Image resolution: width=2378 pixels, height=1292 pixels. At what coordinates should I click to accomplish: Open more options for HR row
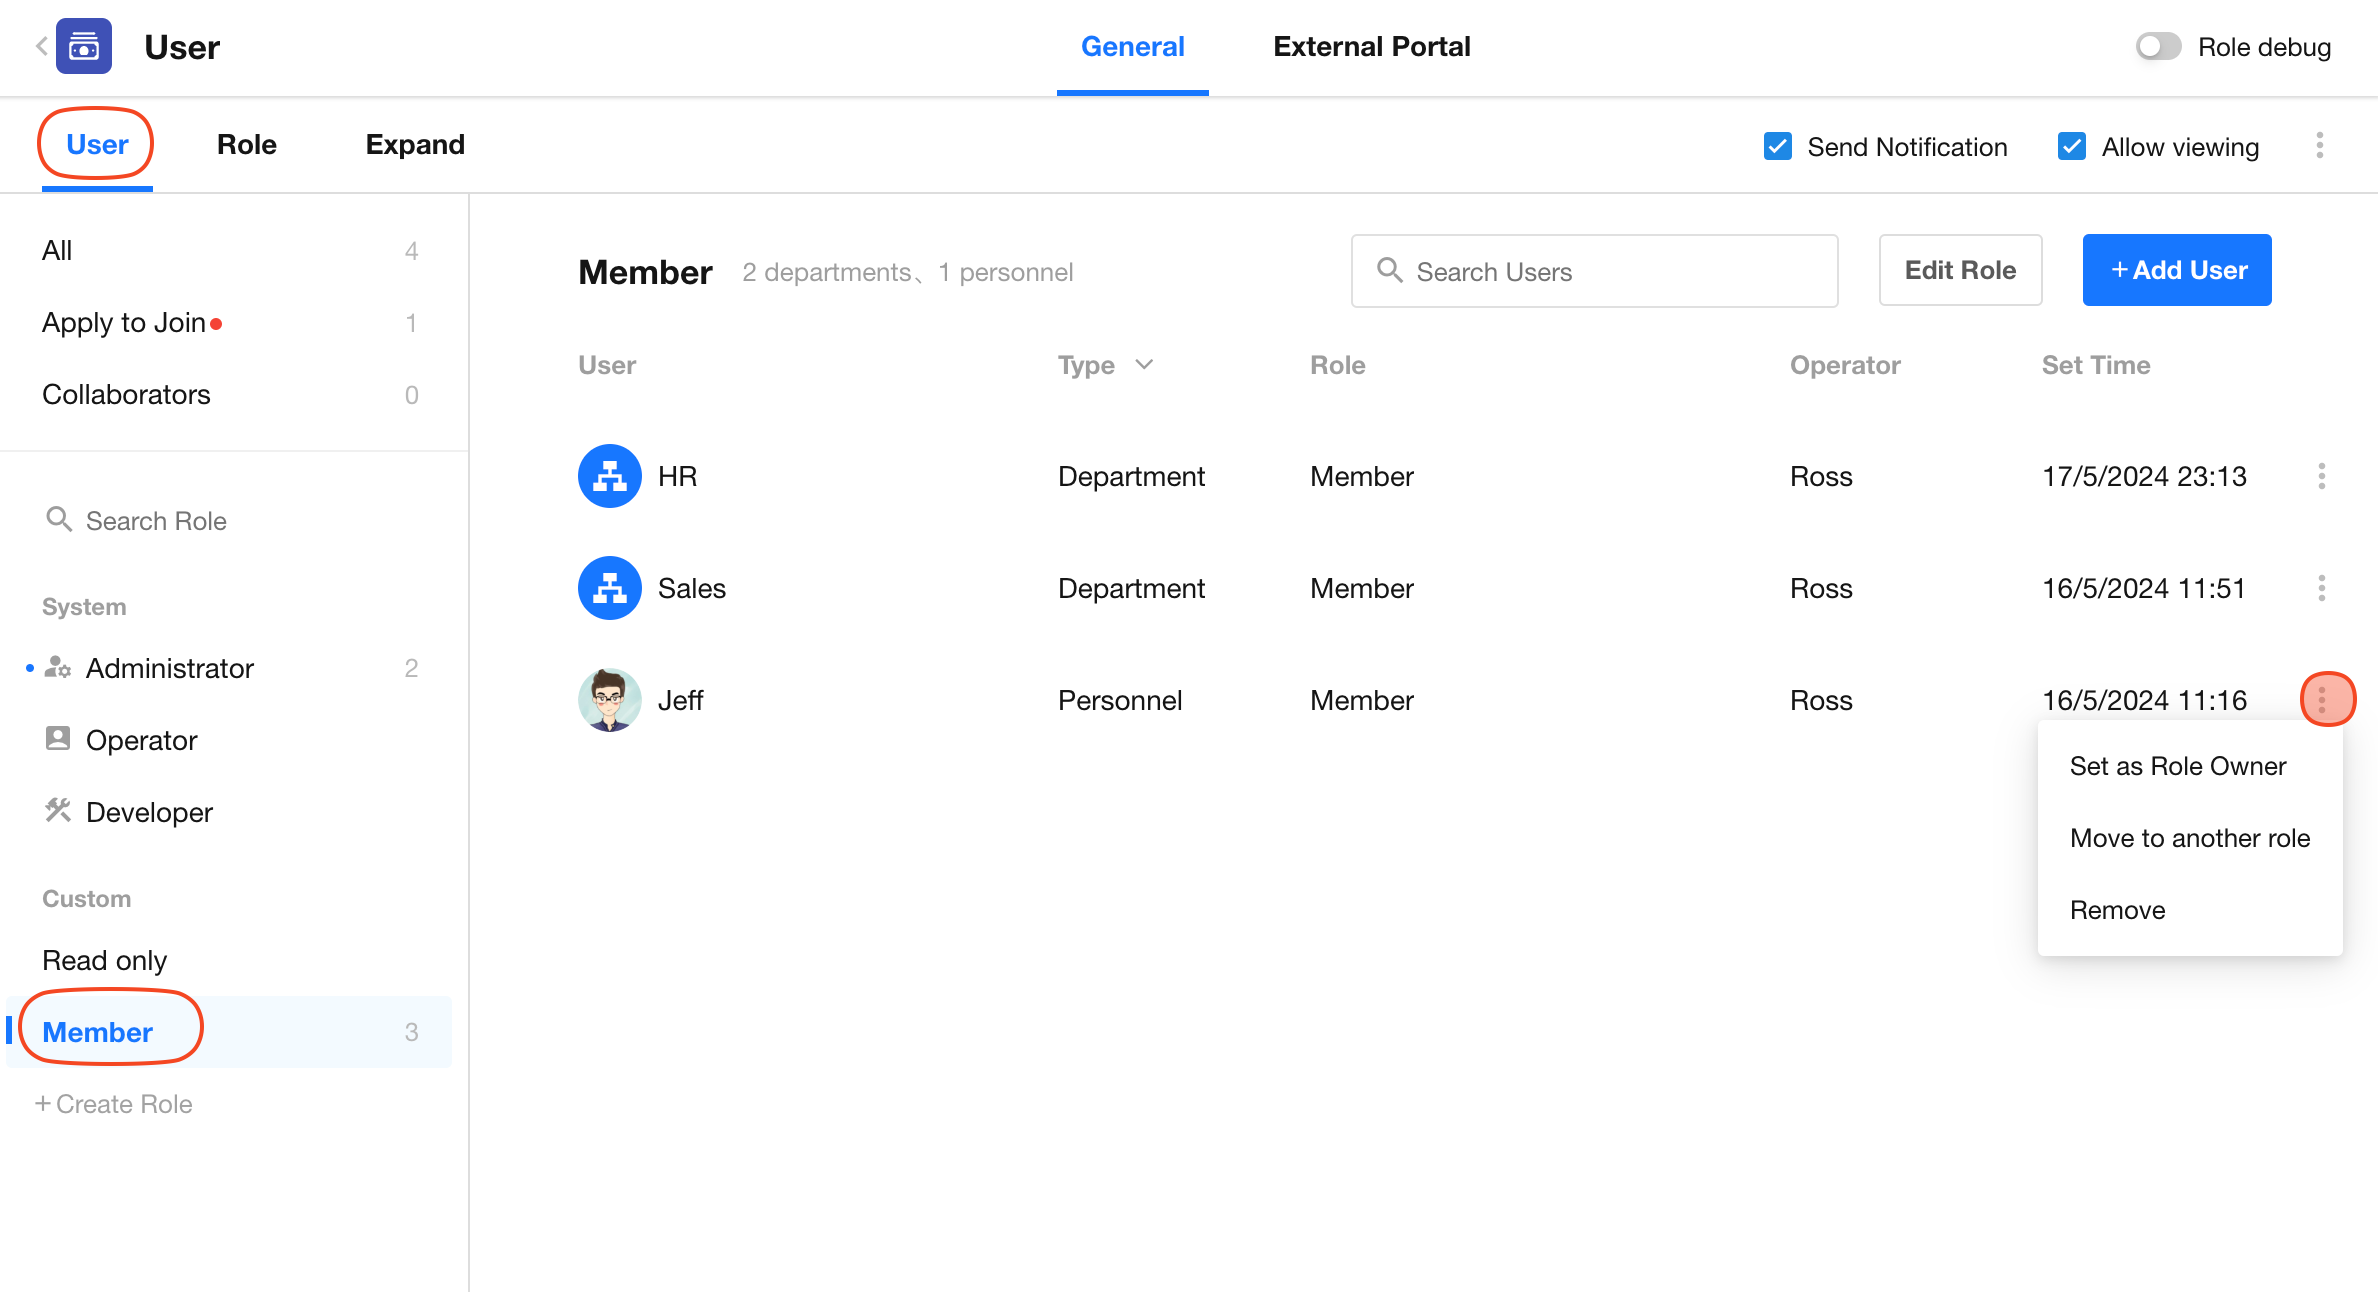pyautogui.click(x=2321, y=476)
